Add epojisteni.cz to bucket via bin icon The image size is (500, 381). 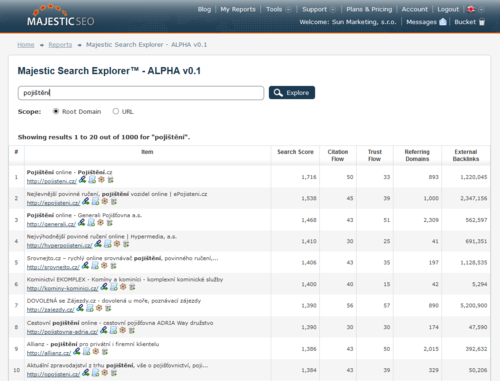coord(114,202)
